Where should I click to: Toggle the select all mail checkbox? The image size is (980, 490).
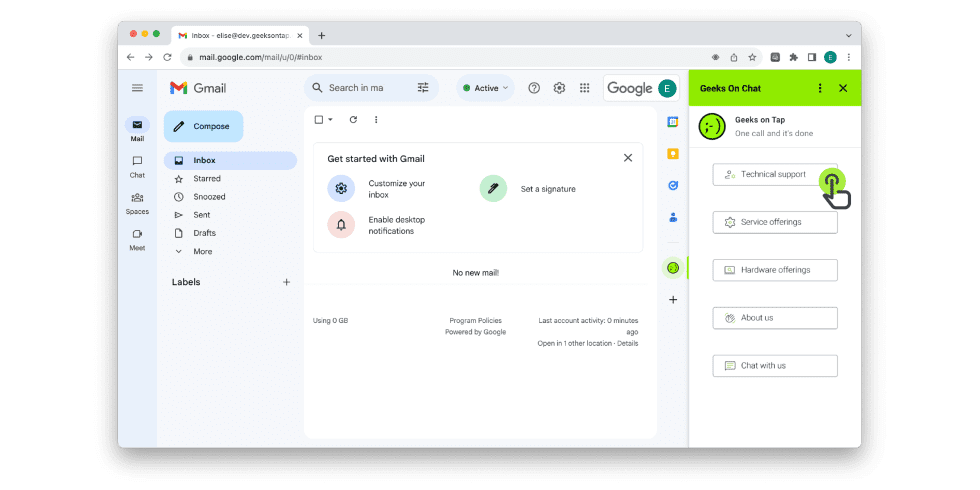319,119
